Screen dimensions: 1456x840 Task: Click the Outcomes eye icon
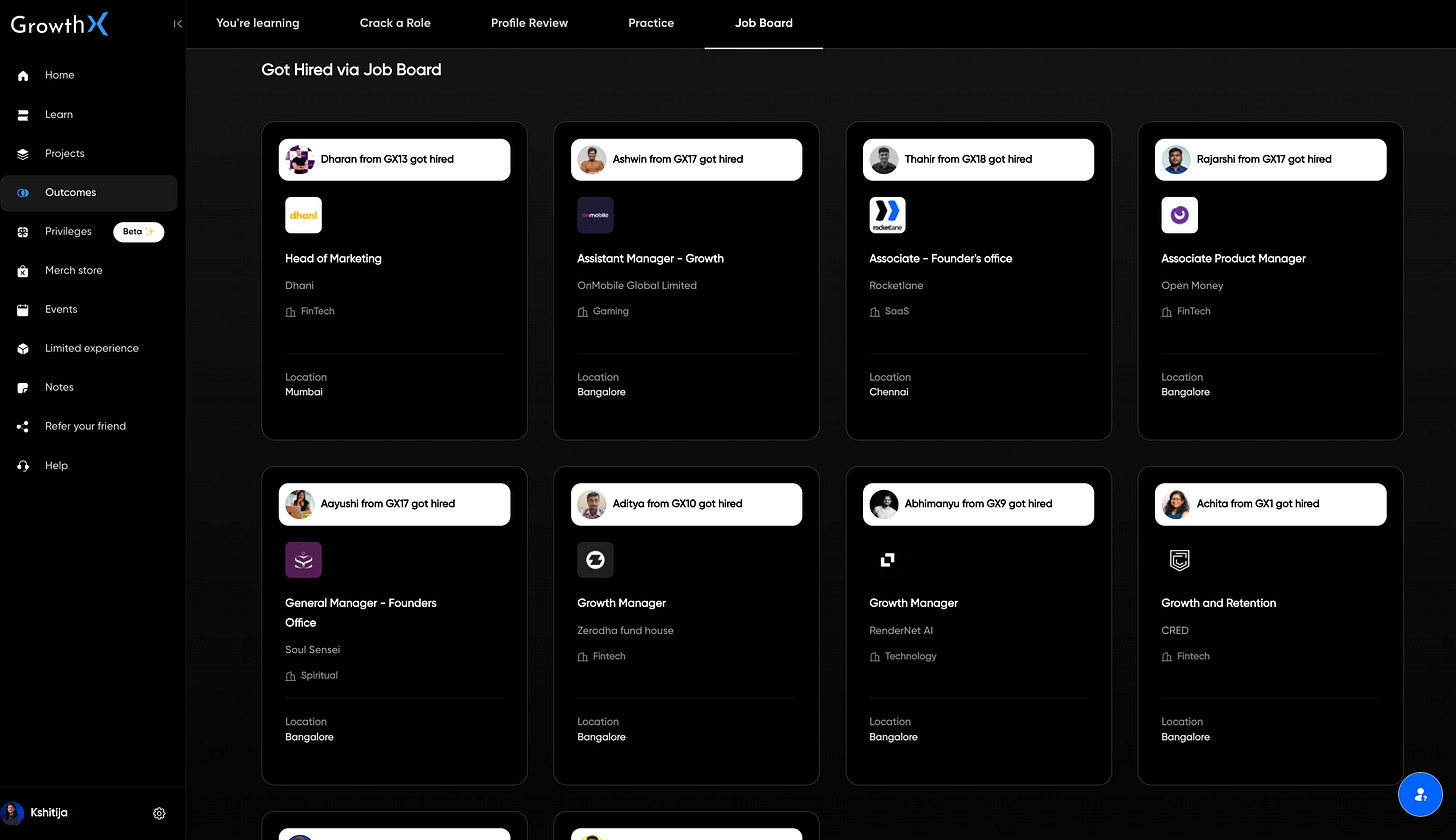23,193
